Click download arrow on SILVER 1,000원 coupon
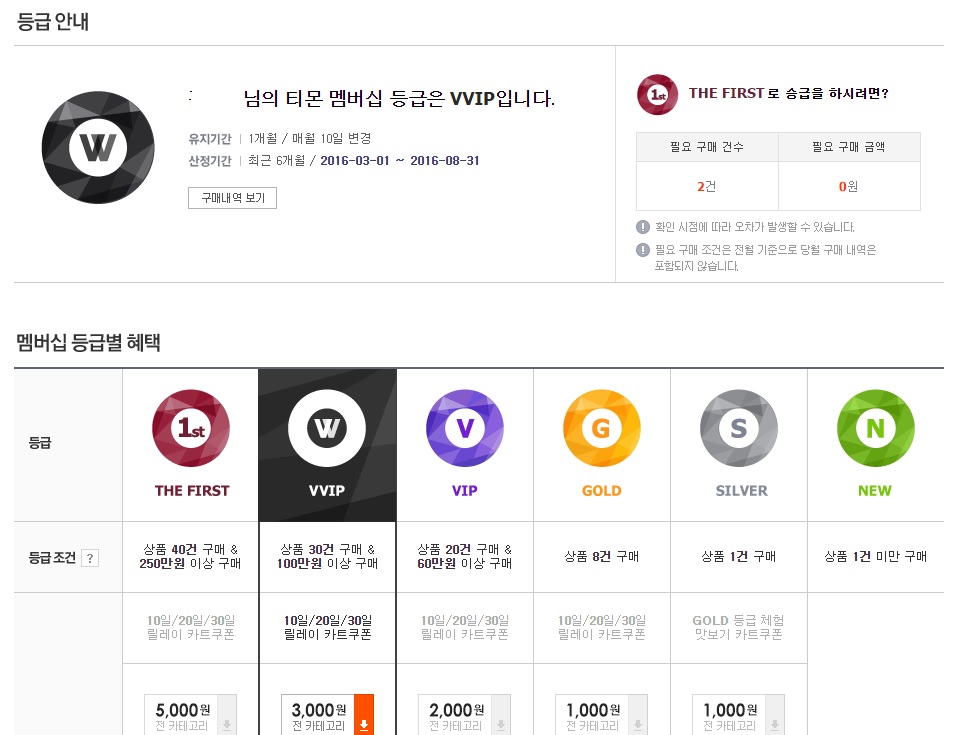The height and width of the screenshot is (735, 967). (774, 716)
